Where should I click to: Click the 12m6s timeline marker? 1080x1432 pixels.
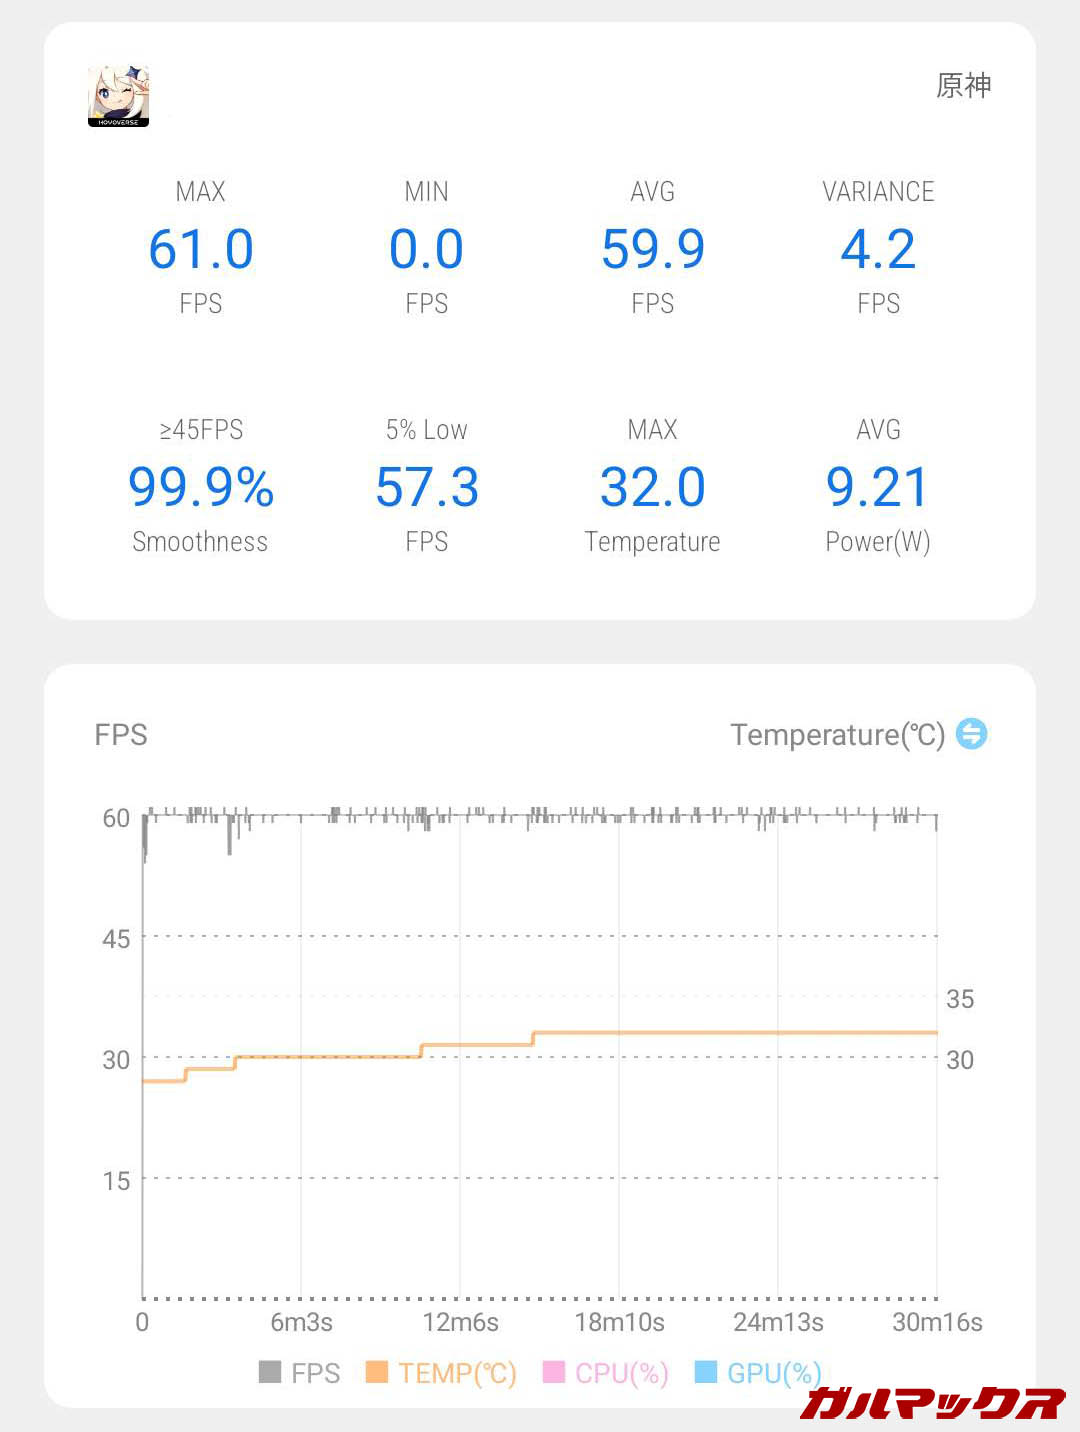point(460,1322)
